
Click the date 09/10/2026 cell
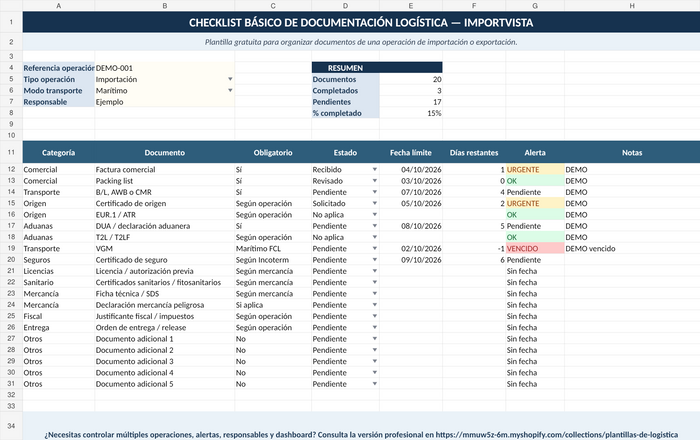click(x=411, y=260)
